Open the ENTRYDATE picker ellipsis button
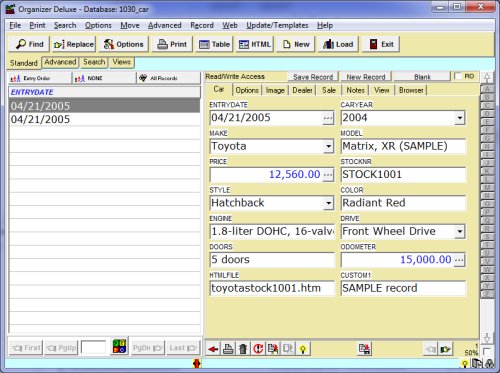Screen dimensions: 500x373 (328, 118)
